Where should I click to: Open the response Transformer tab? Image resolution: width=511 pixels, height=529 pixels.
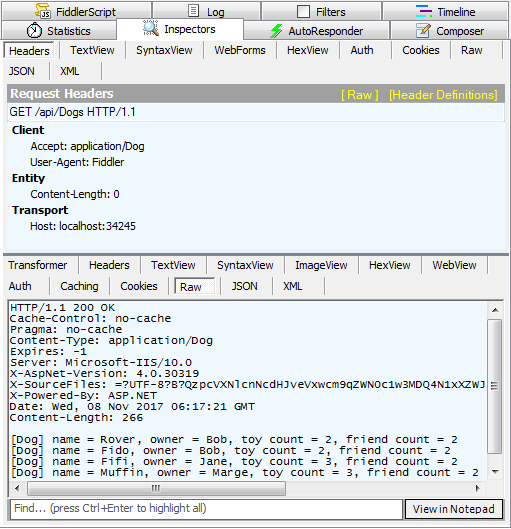(x=38, y=265)
